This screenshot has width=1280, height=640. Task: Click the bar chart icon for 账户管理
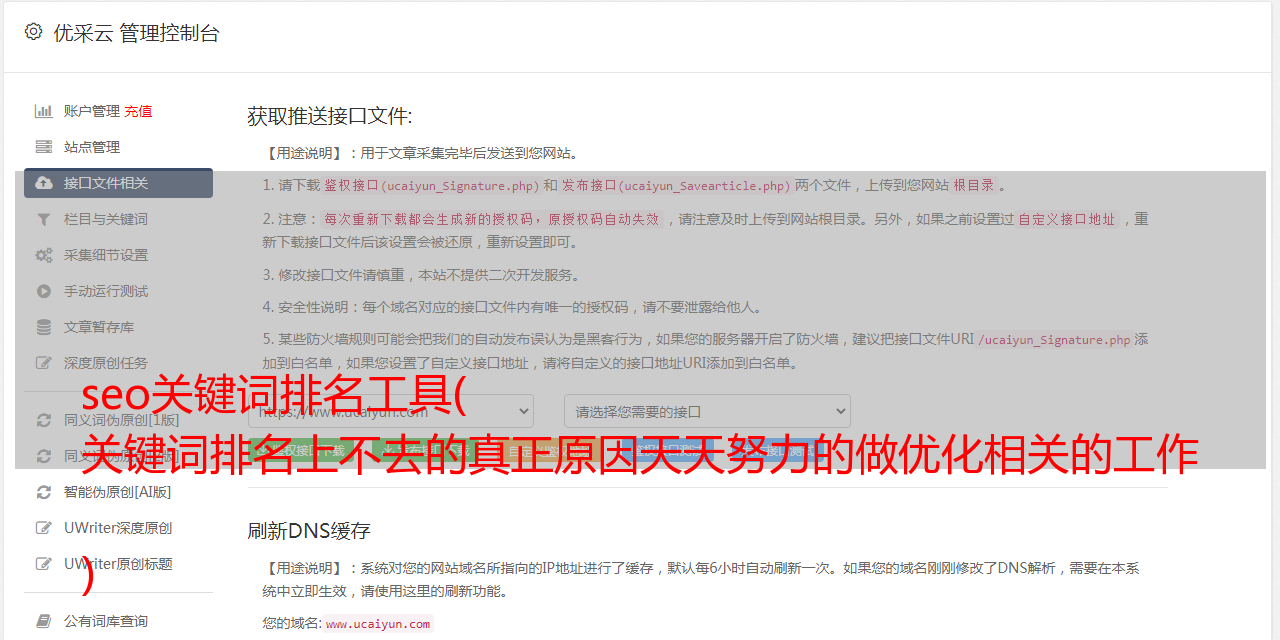44,111
